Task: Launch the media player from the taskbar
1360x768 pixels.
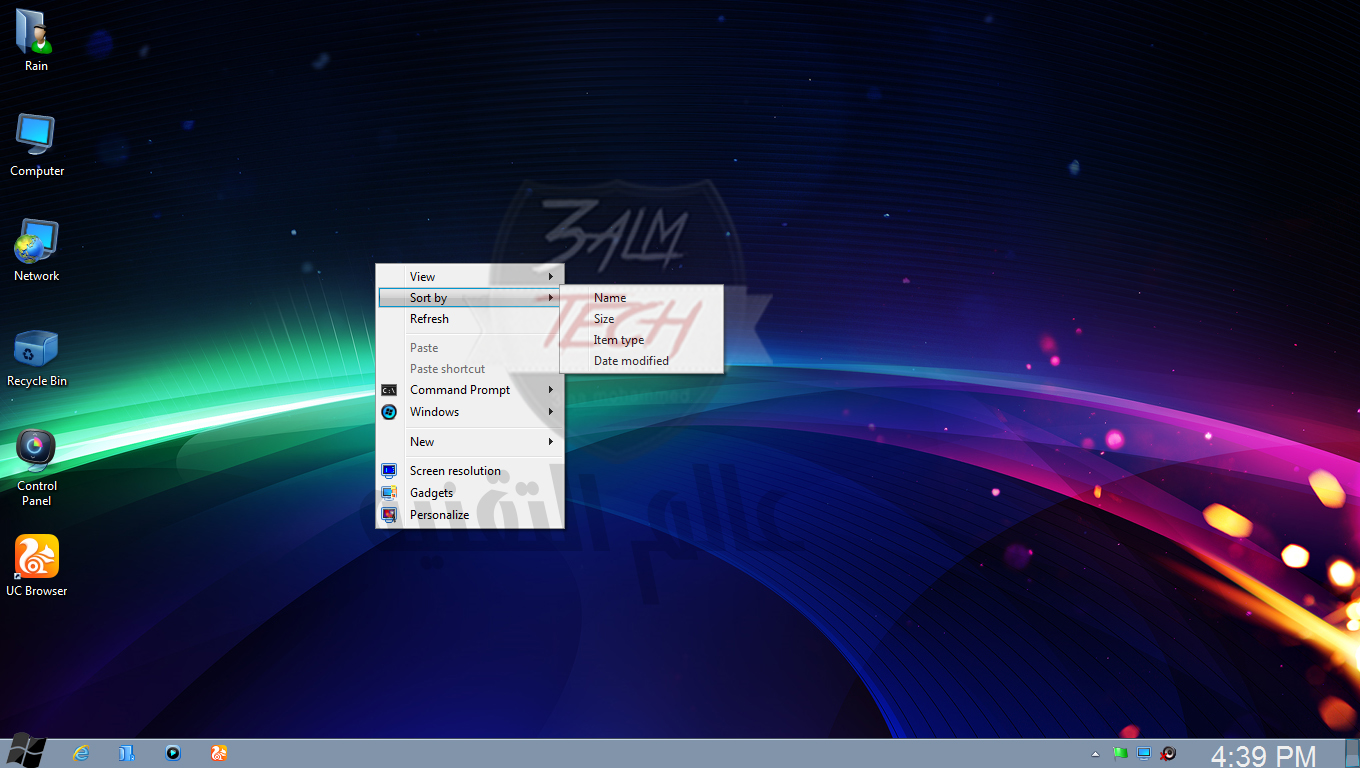Action: tap(172, 753)
